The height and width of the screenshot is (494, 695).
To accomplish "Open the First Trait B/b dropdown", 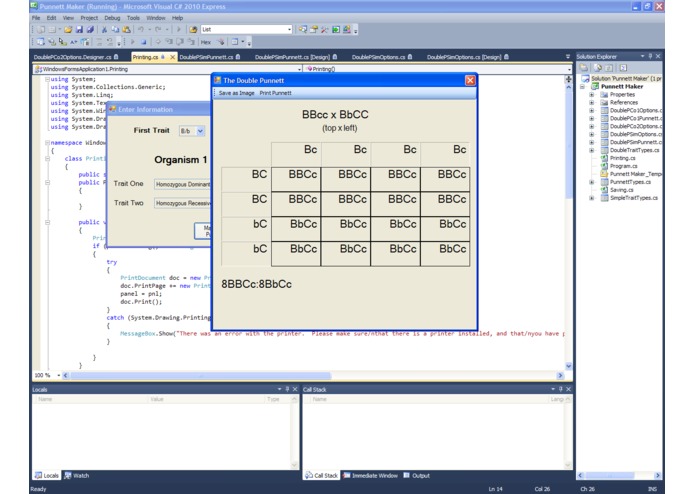I will tap(200, 131).
